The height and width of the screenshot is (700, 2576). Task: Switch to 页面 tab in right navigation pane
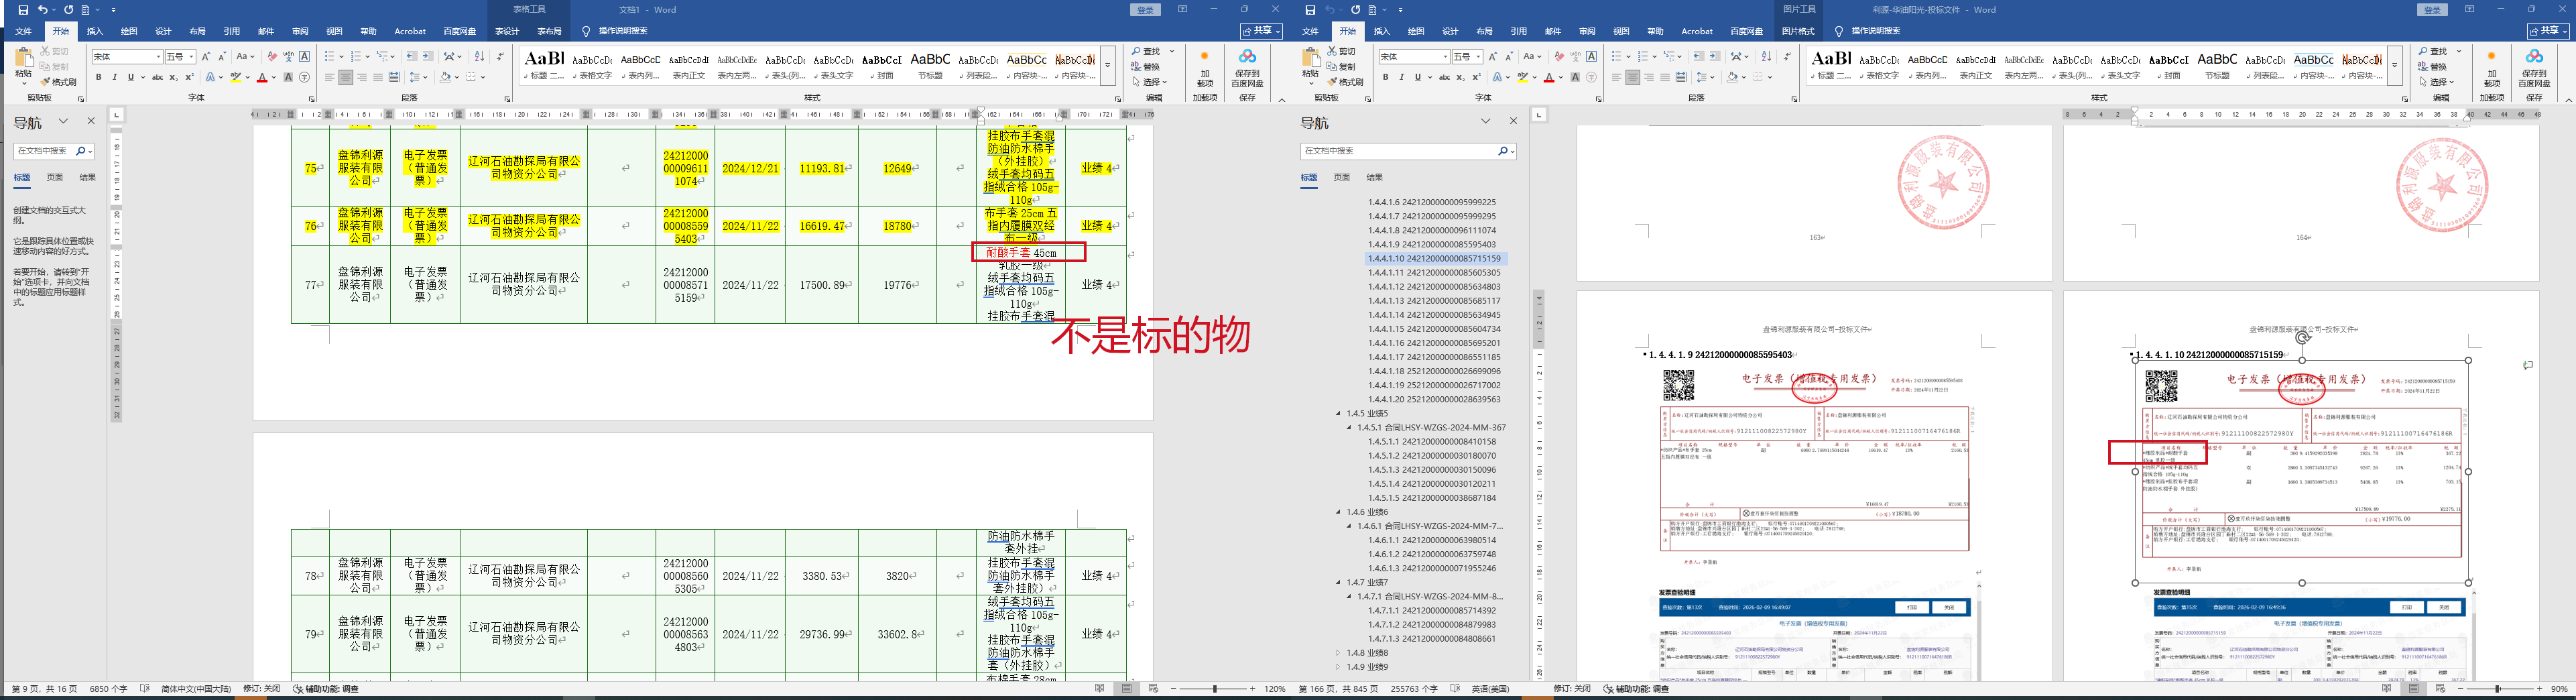coord(1342,177)
